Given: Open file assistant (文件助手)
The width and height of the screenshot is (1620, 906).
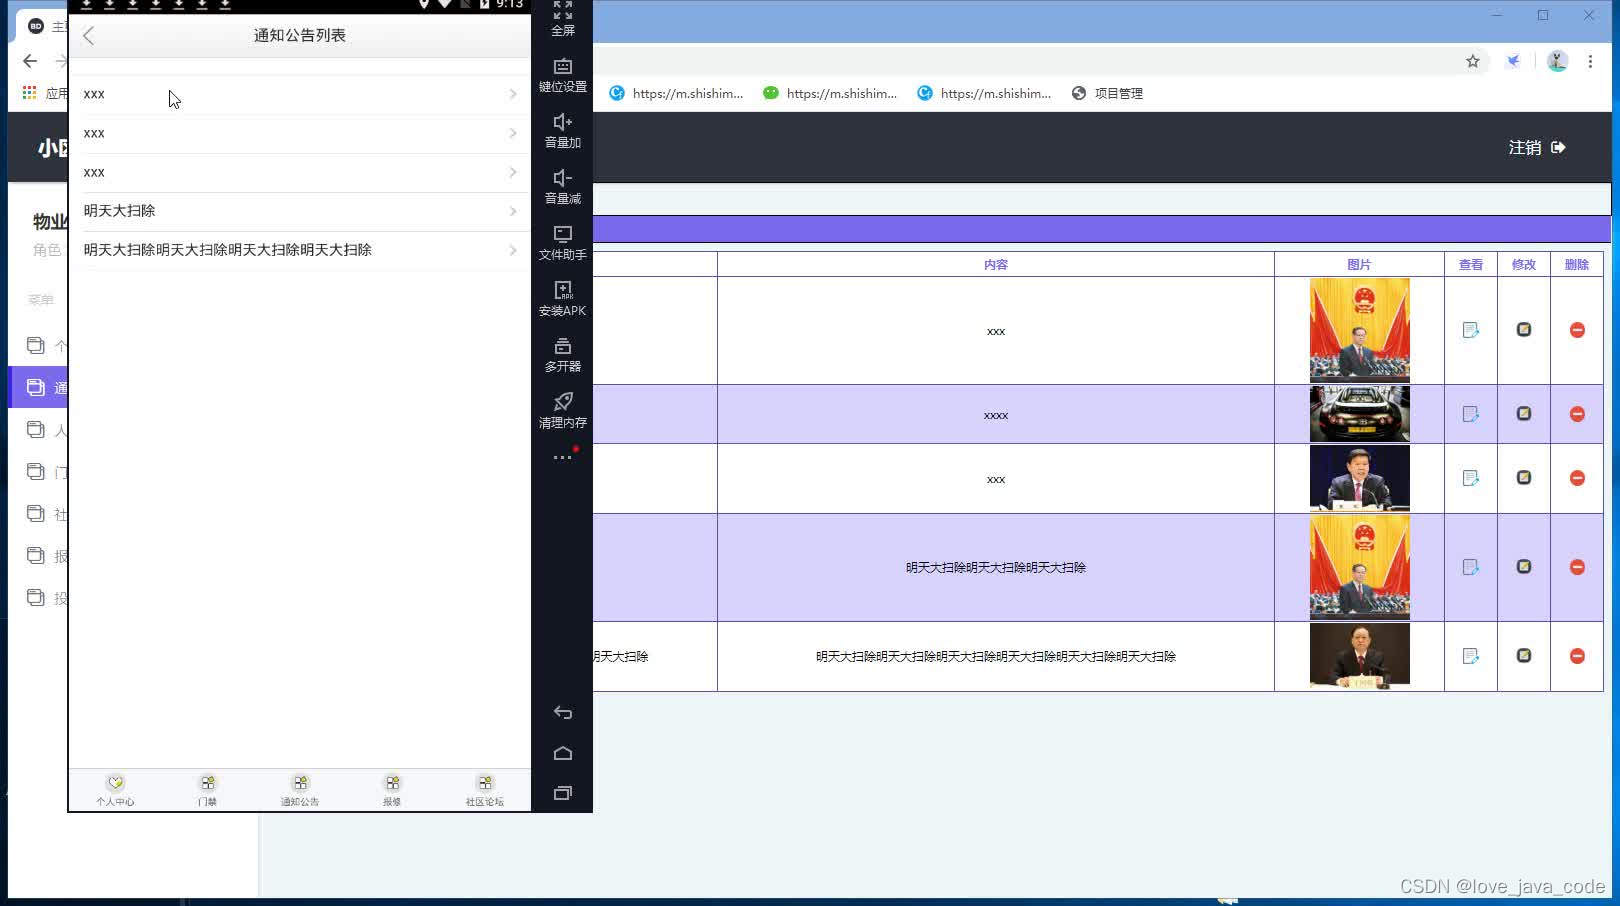Looking at the screenshot, I should 563,243.
